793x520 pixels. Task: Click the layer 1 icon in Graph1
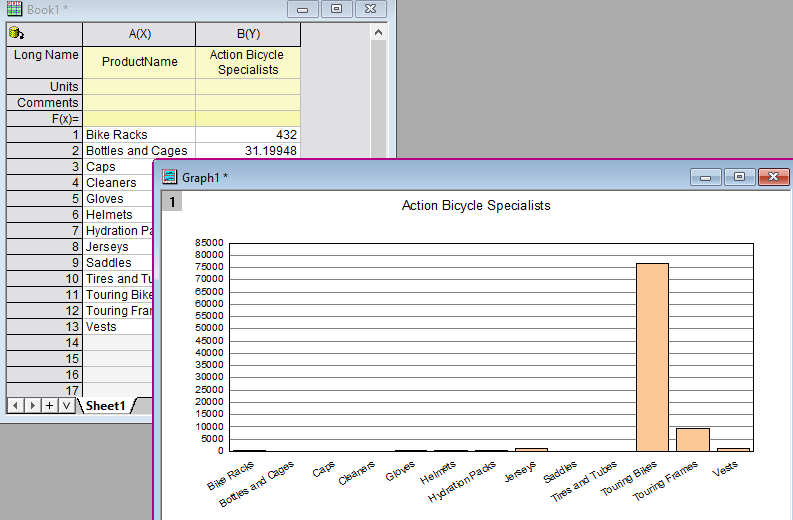[172, 203]
